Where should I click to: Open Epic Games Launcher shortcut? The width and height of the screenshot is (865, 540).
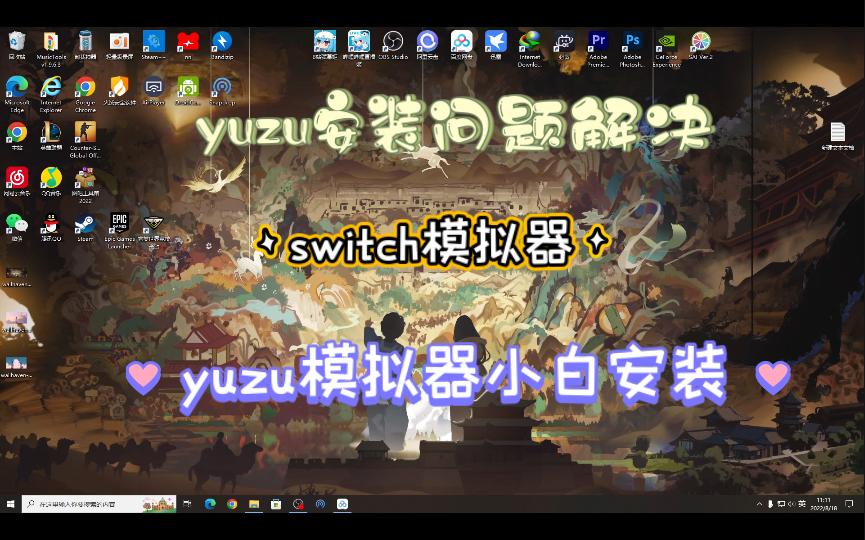[x=119, y=223]
